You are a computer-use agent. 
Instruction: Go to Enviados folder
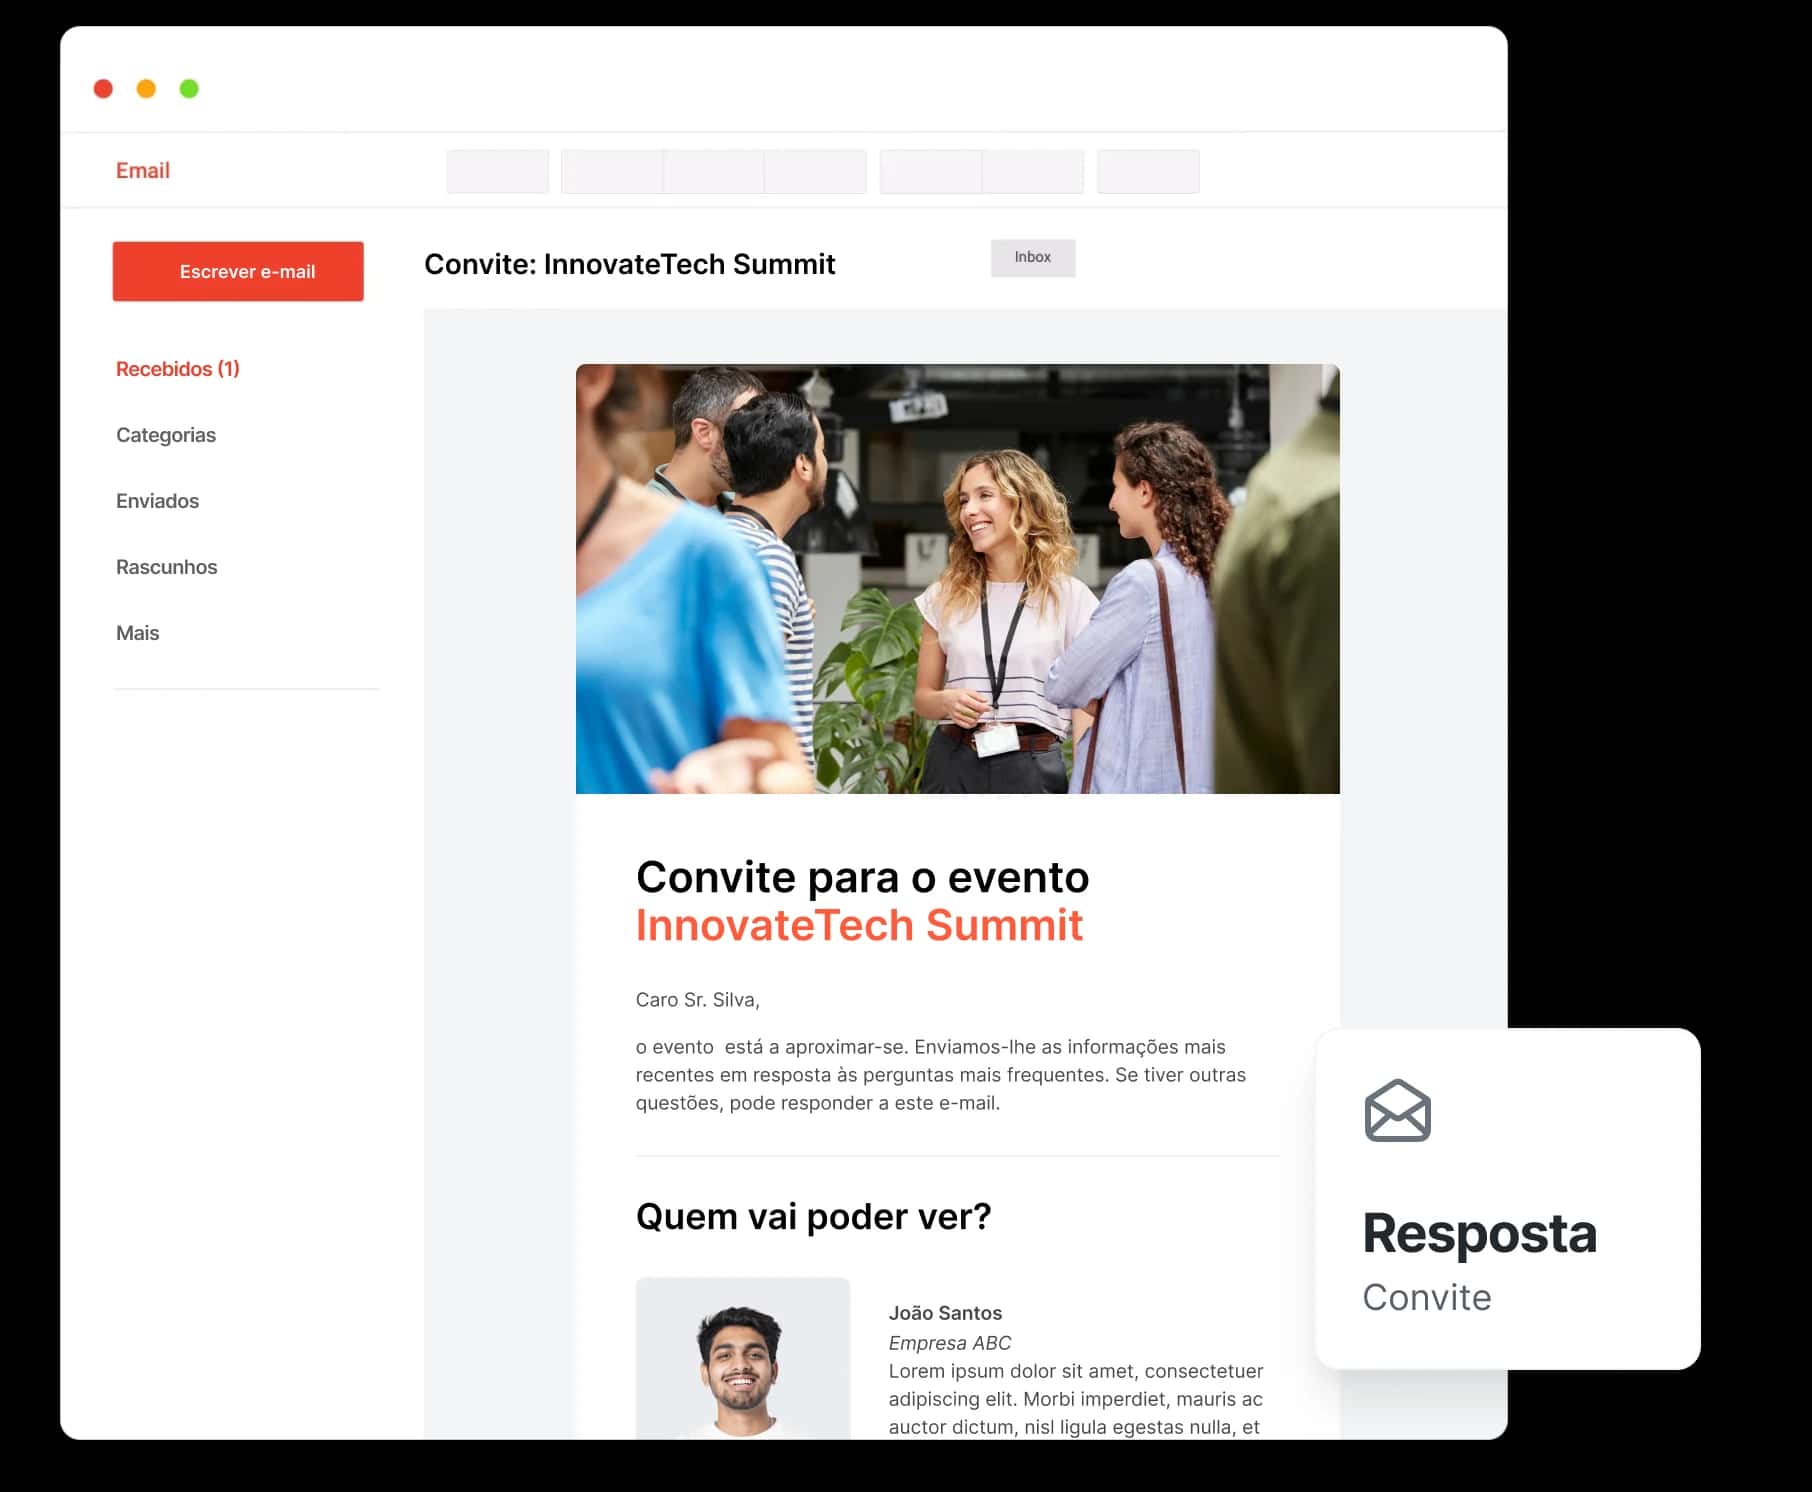tap(157, 501)
